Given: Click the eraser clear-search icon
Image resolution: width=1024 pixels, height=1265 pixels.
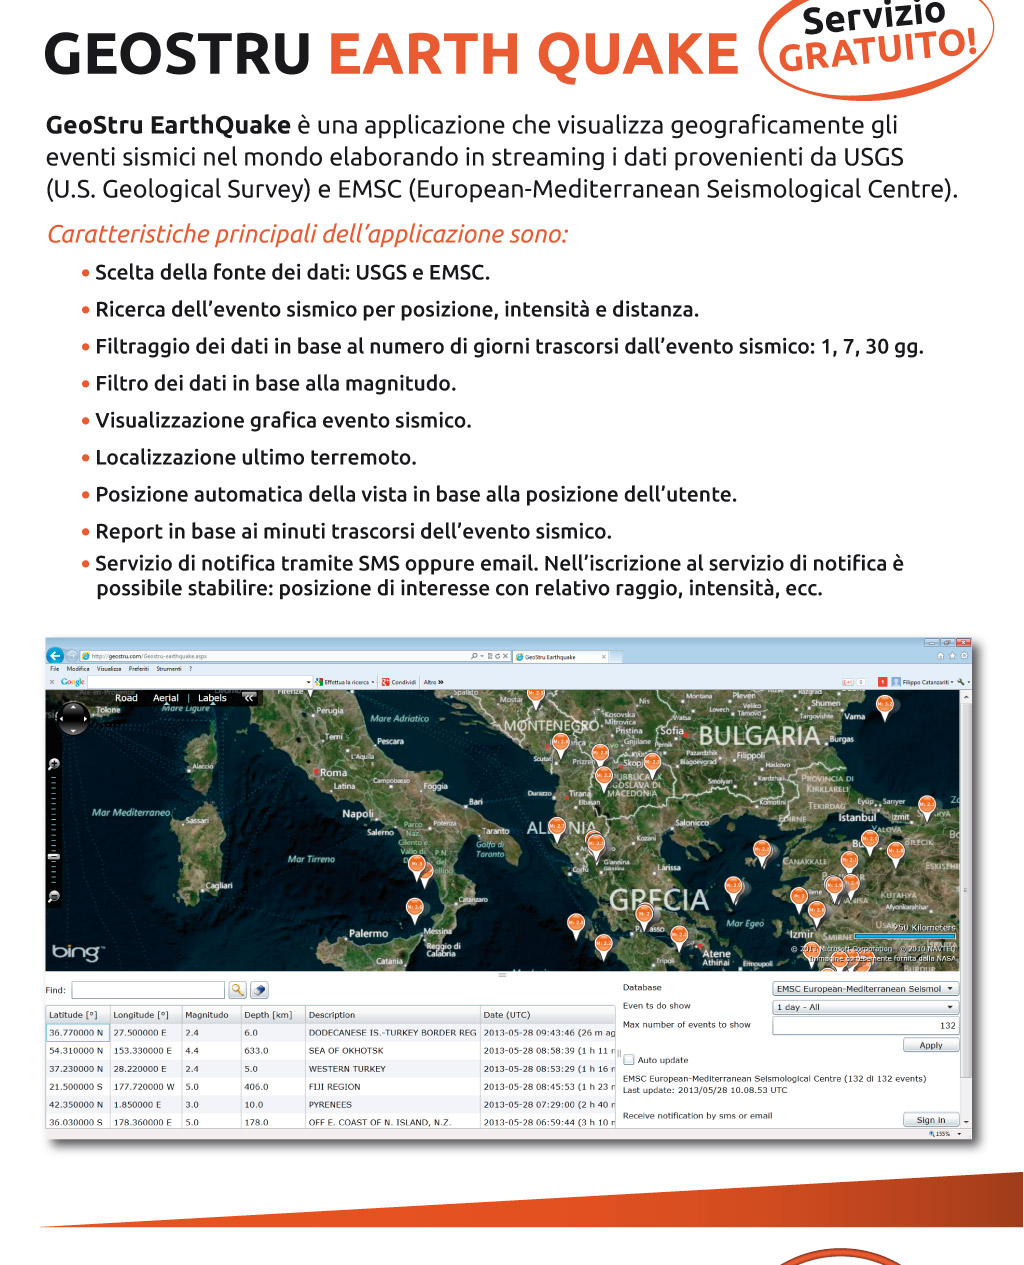Looking at the screenshot, I should click(x=259, y=990).
